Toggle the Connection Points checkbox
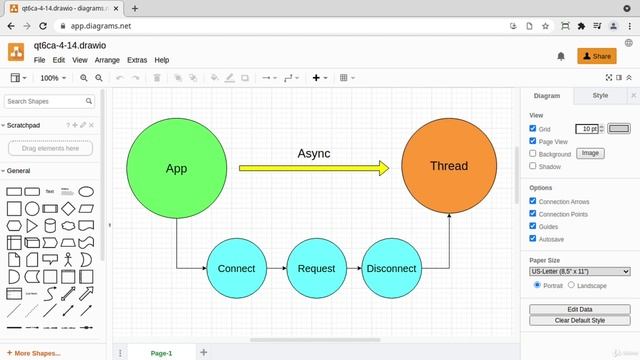640x360 pixels. (x=533, y=213)
